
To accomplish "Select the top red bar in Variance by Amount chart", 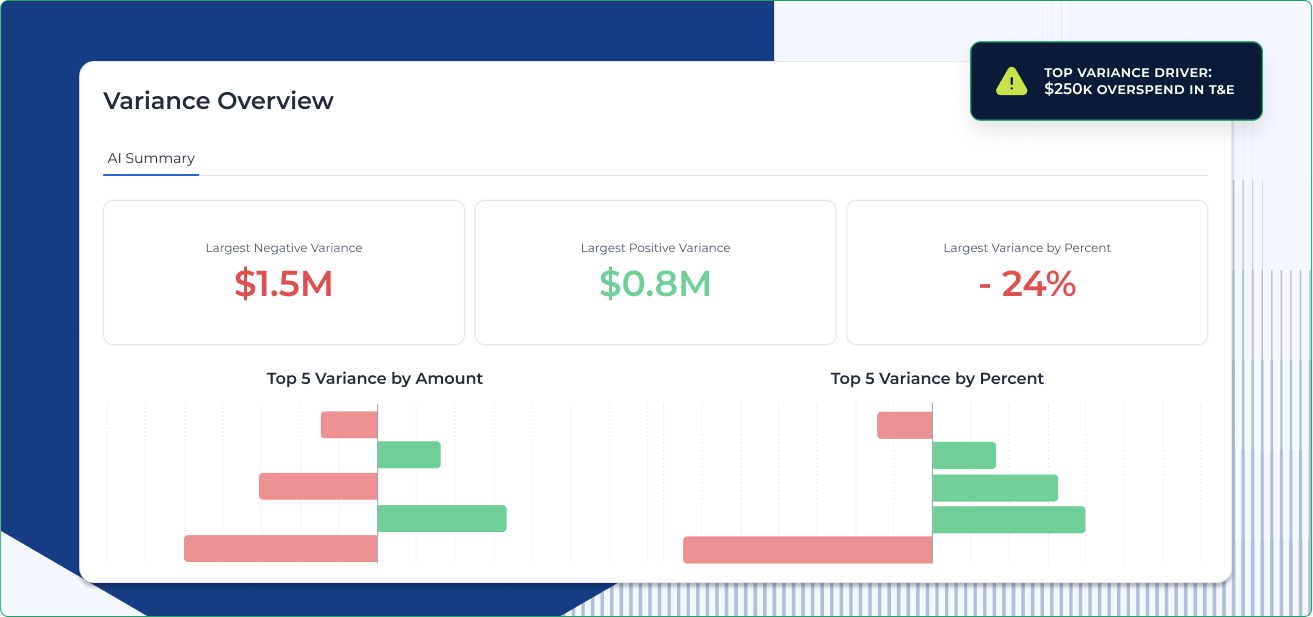I will pos(348,424).
